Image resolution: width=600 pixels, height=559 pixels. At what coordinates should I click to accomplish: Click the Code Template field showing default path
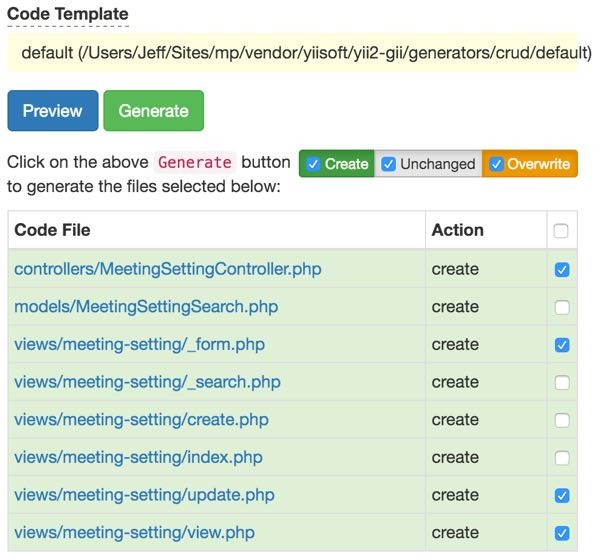click(293, 53)
